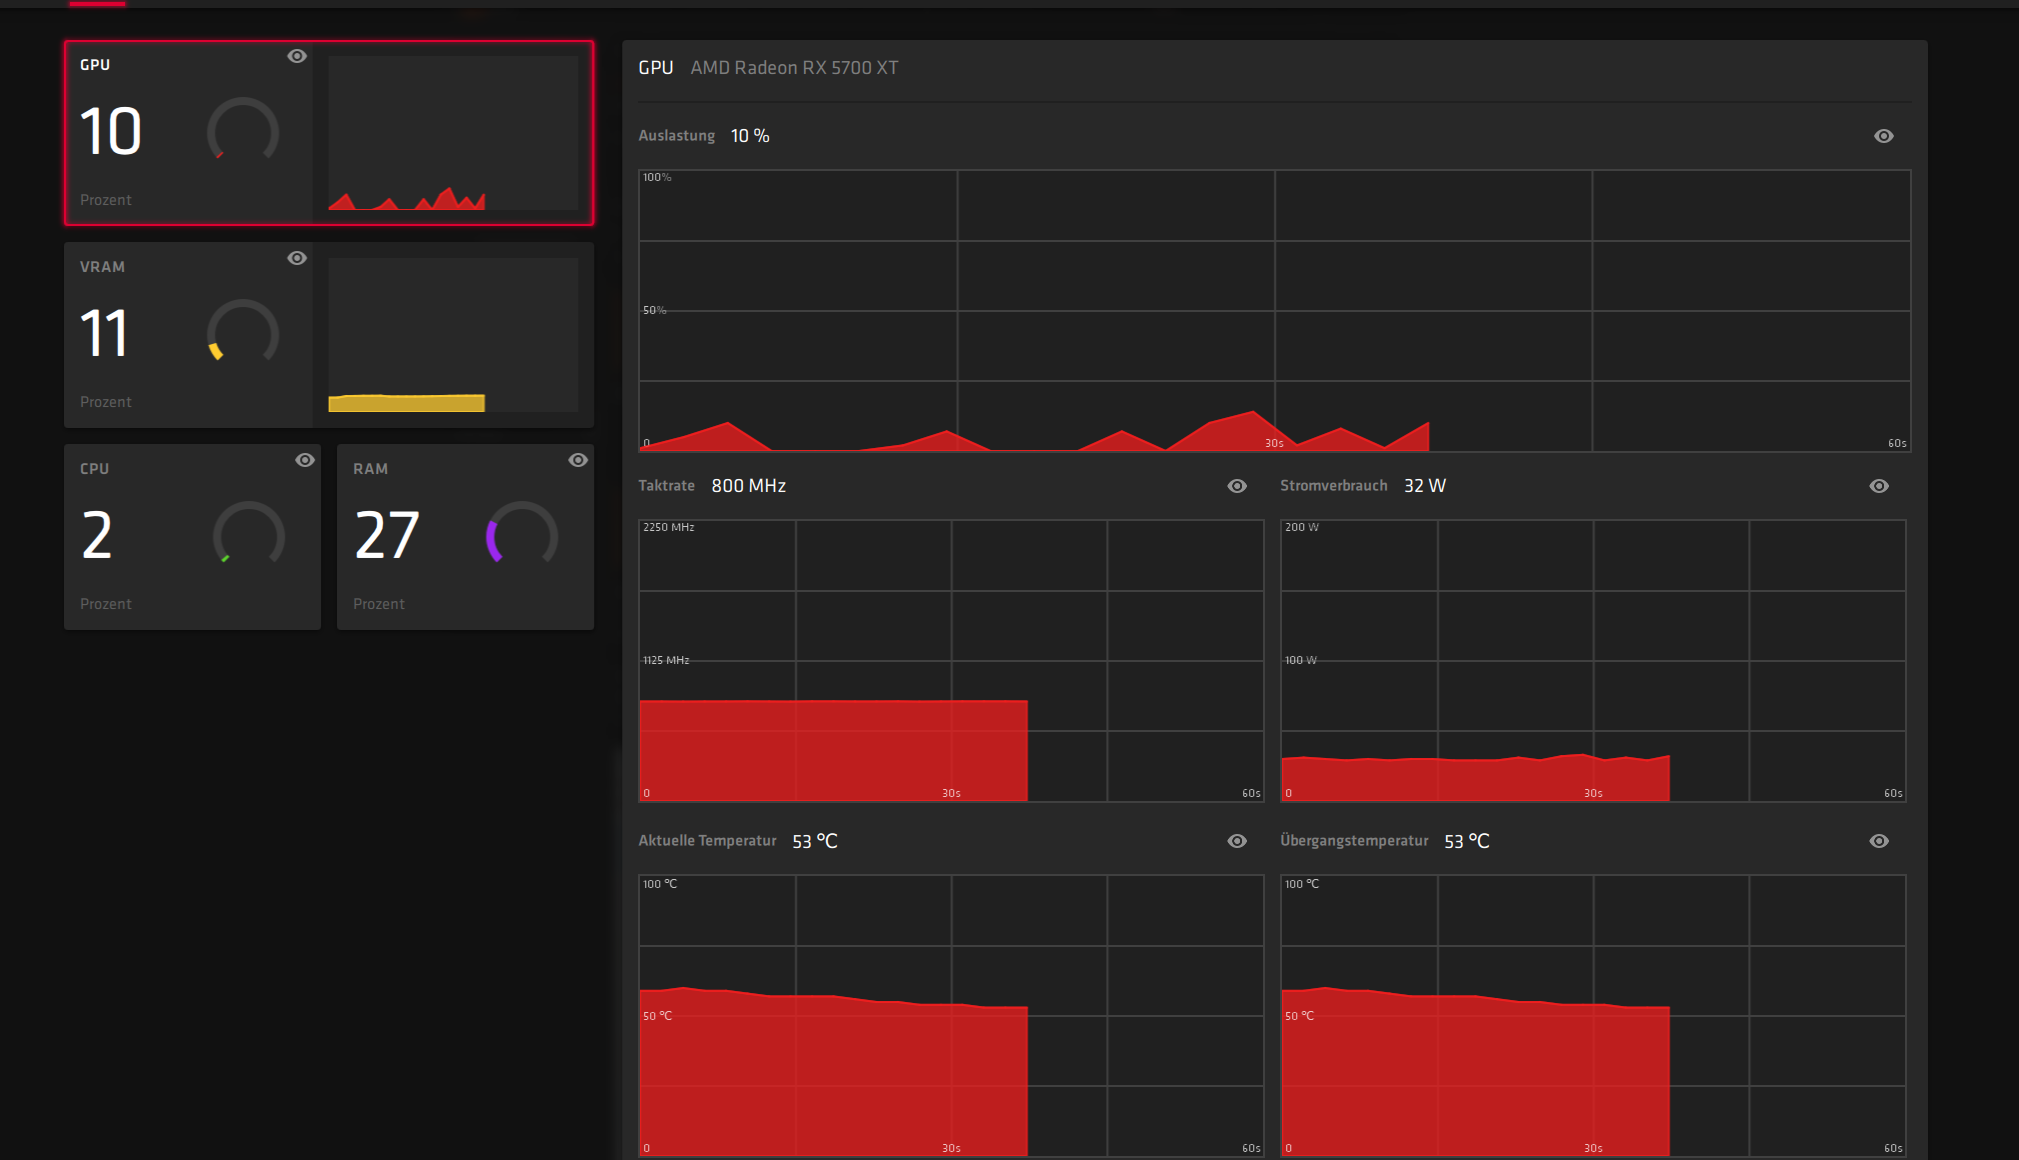Click the Taktrate clock speed chart
This screenshot has width=2019, height=1160.
click(x=951, y=661)
